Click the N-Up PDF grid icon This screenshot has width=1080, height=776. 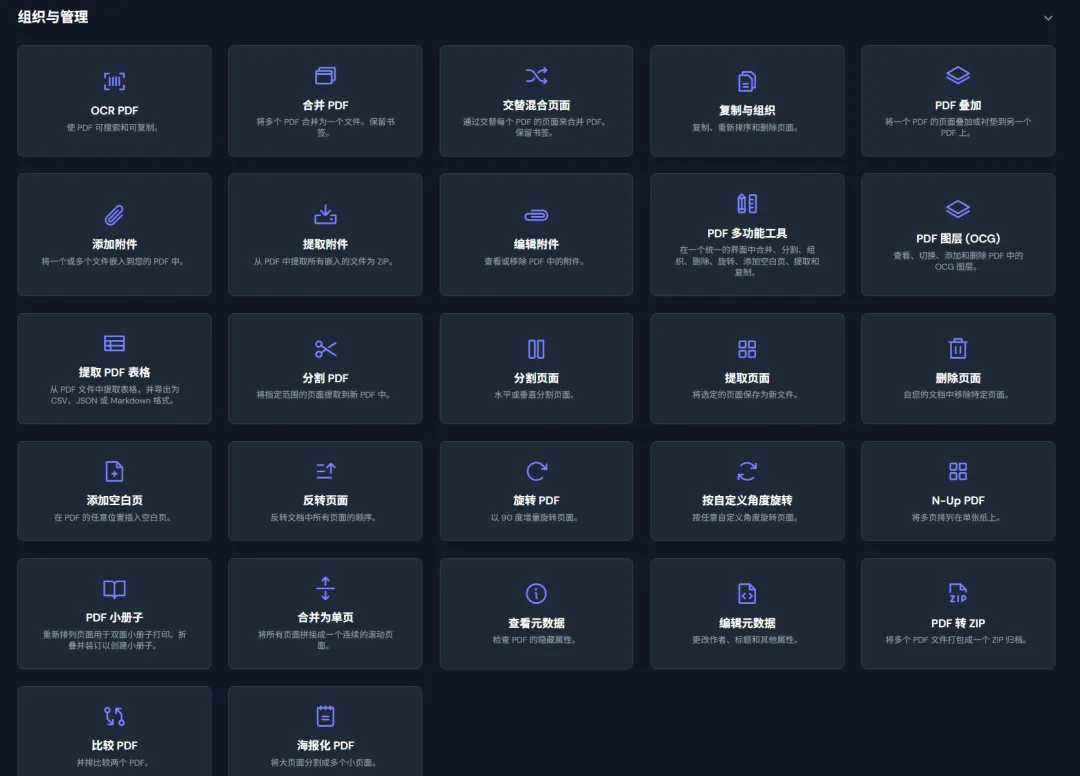[957, 471]
